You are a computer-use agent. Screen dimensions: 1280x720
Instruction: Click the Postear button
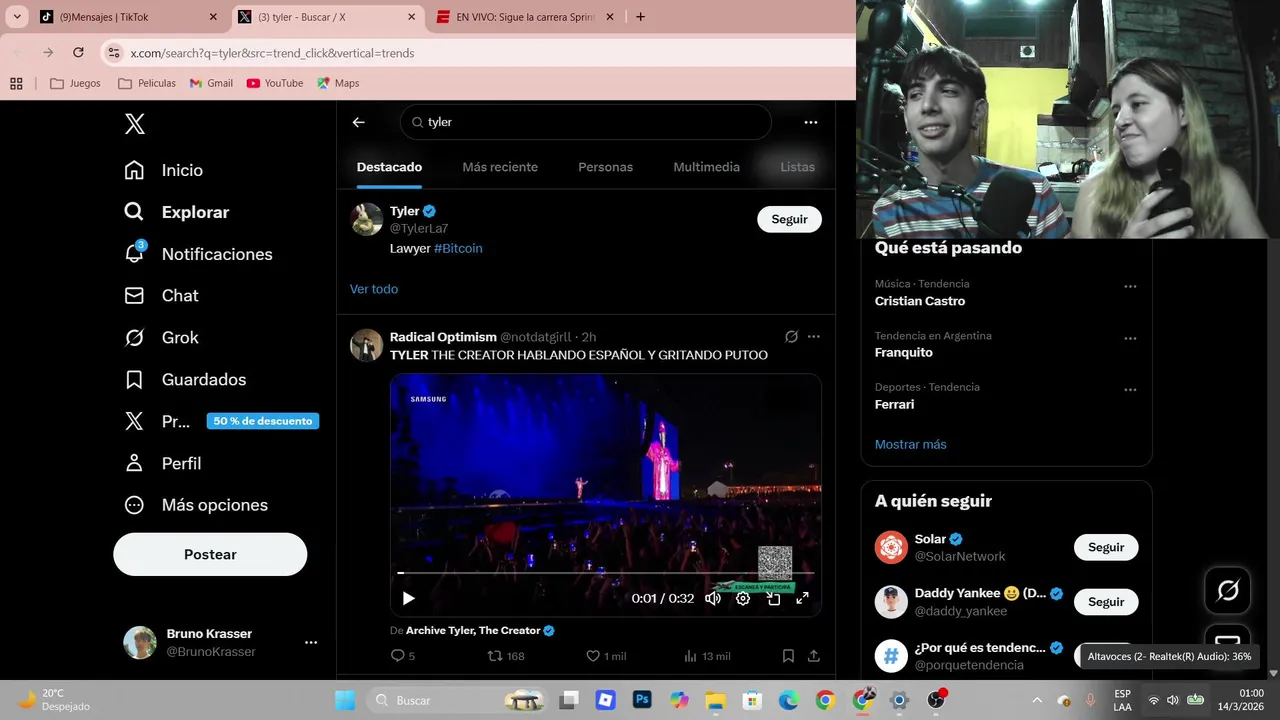click(210, 554)
